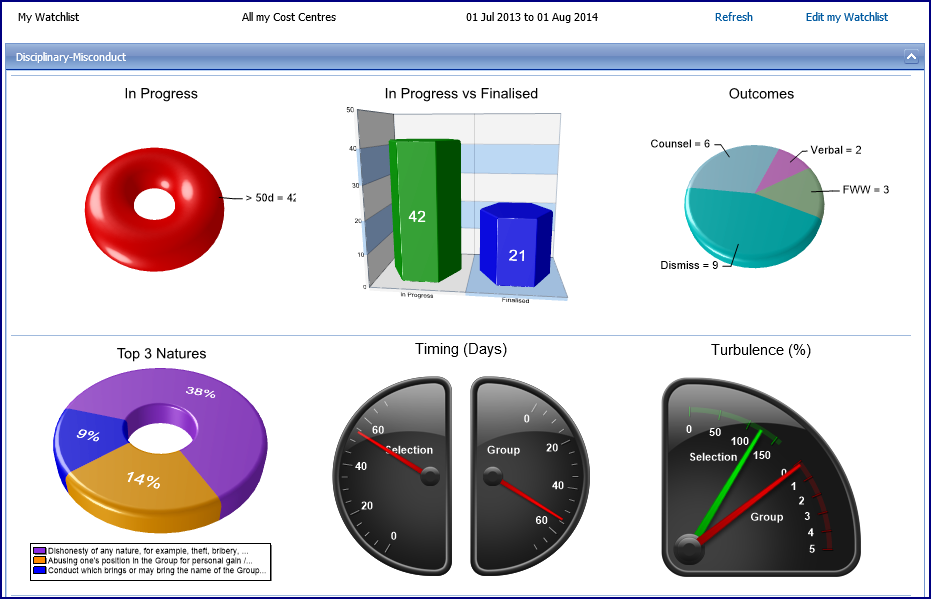Viewport: 931px width, 599px height.
Task: Click the Timing (Days) title
Action: pos(461,349)
